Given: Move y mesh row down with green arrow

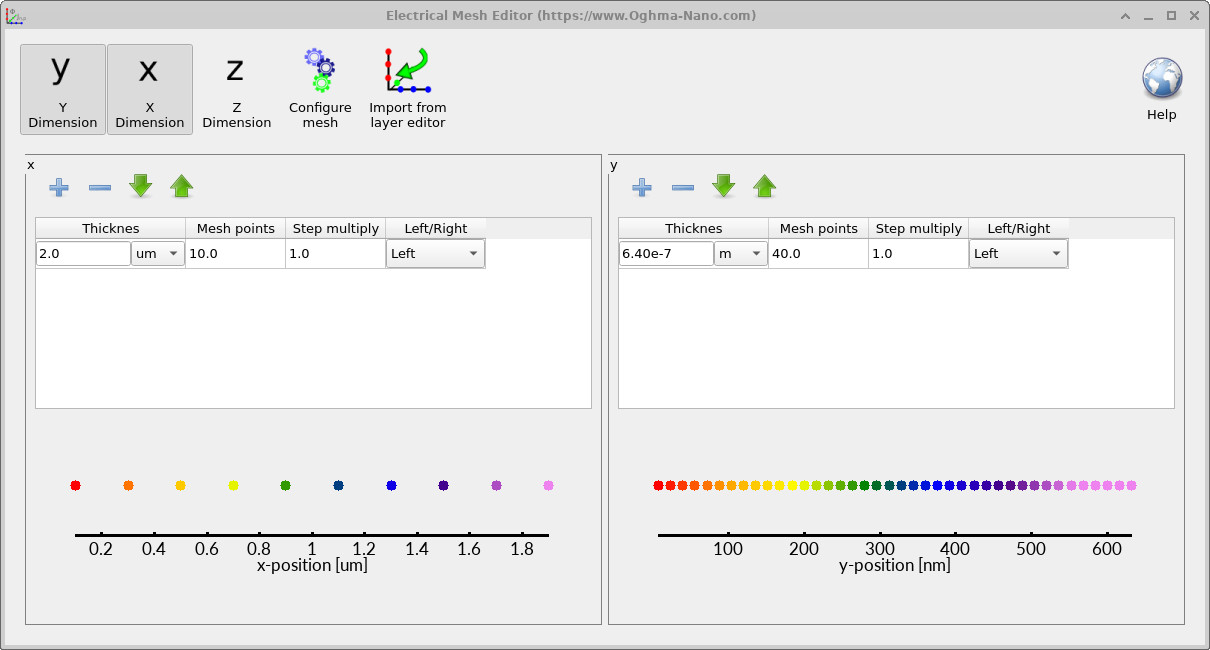Looking at the screenshot, I should point(724,186).
